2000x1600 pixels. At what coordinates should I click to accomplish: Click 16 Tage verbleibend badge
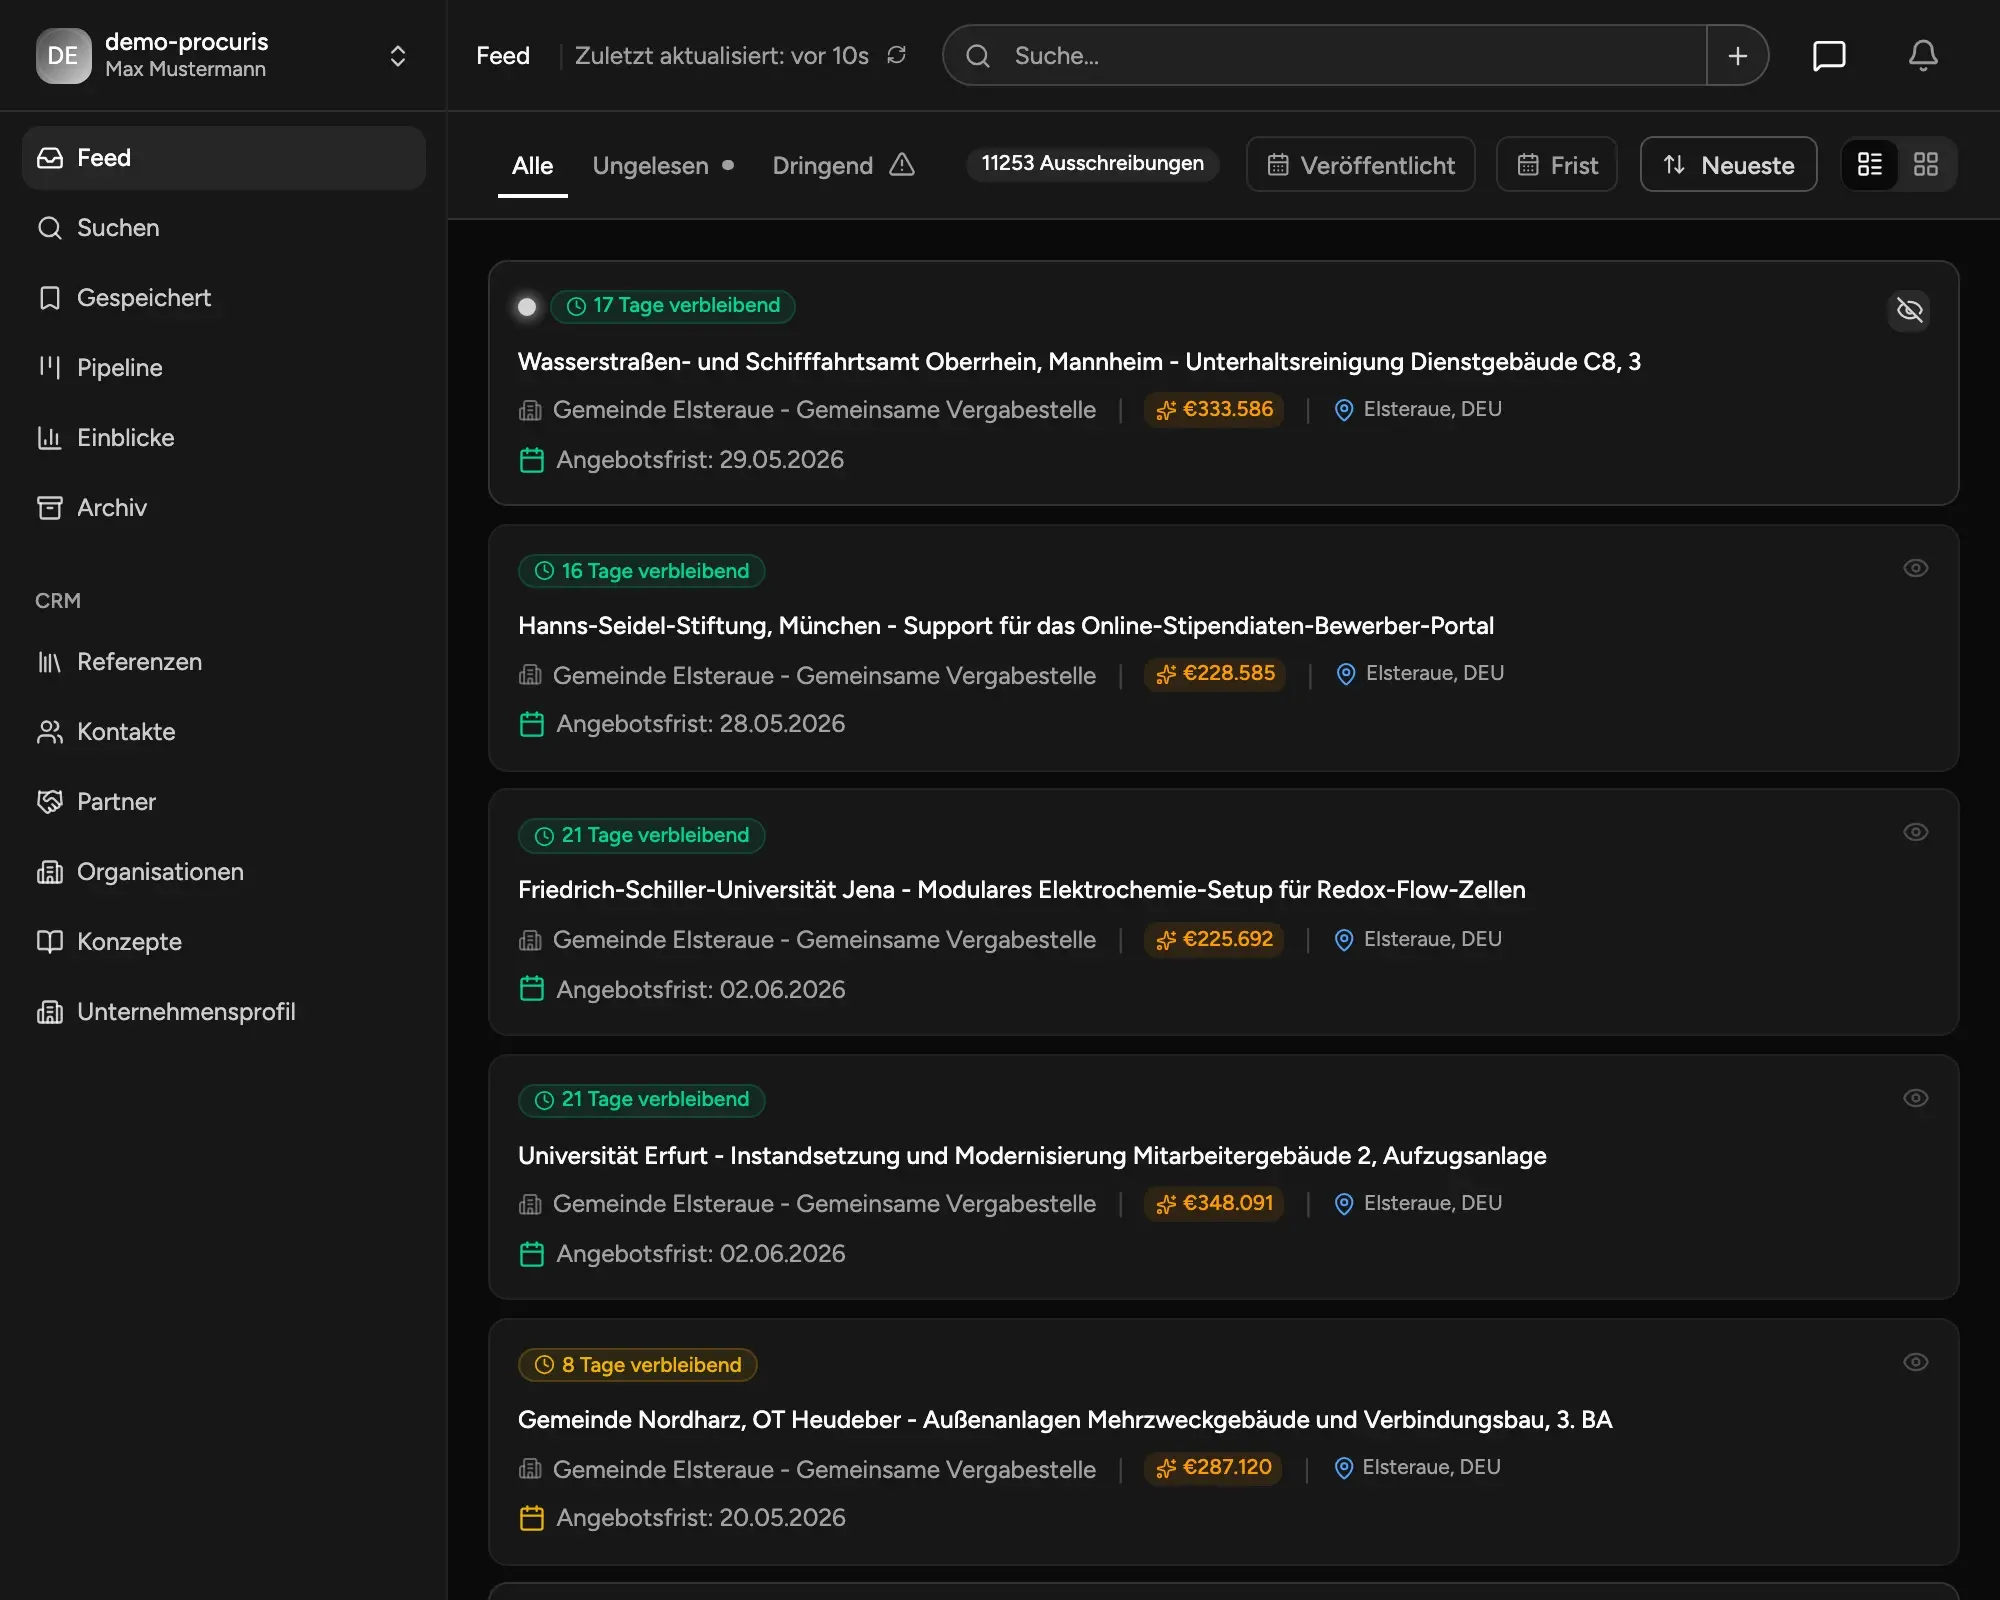pos(641,571)
